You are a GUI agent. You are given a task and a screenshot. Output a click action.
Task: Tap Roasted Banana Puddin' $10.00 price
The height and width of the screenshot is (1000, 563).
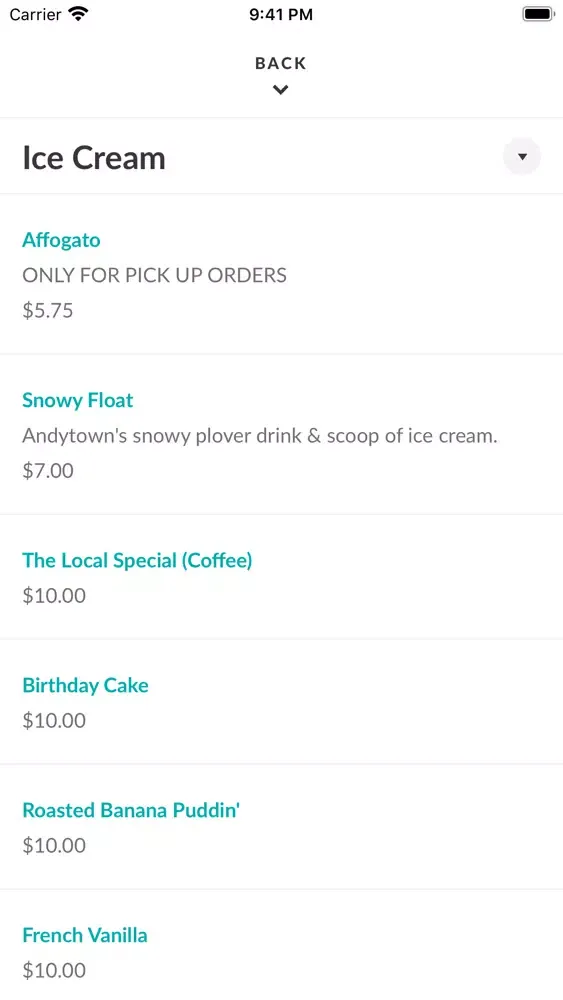[x=54, y=846]
